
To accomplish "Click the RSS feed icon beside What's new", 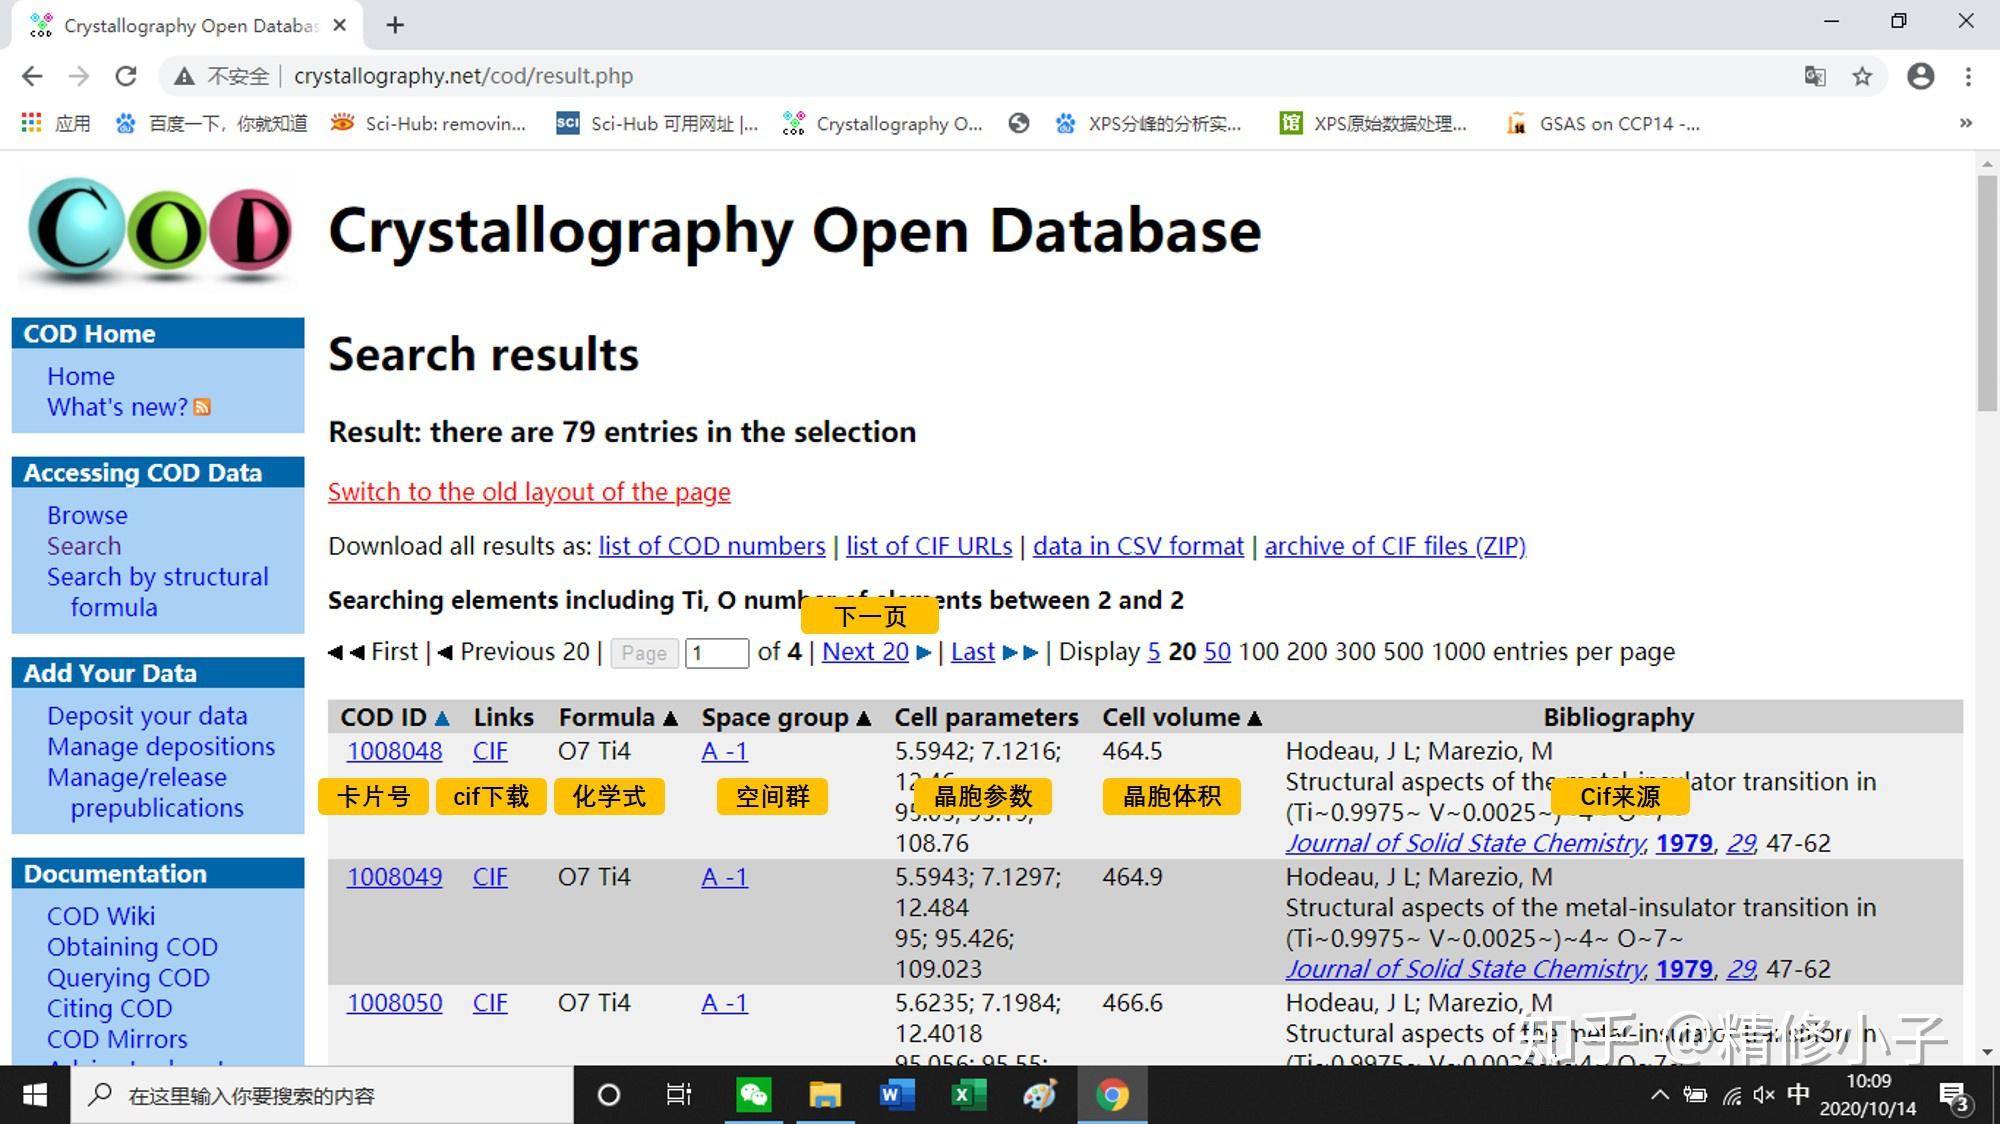I will click(x=202, y=407).
